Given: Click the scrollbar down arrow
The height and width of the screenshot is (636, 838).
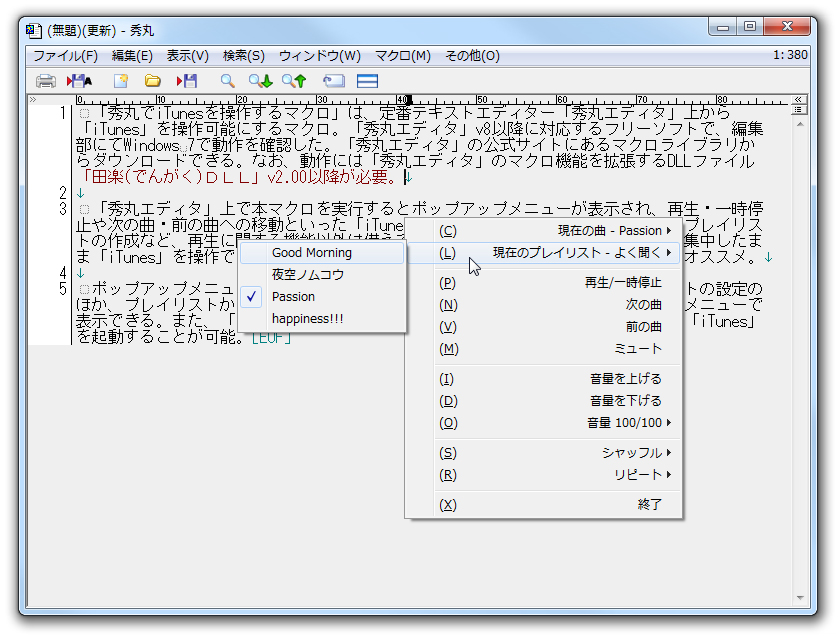Looking at the screenshot, I should (800, 598).
